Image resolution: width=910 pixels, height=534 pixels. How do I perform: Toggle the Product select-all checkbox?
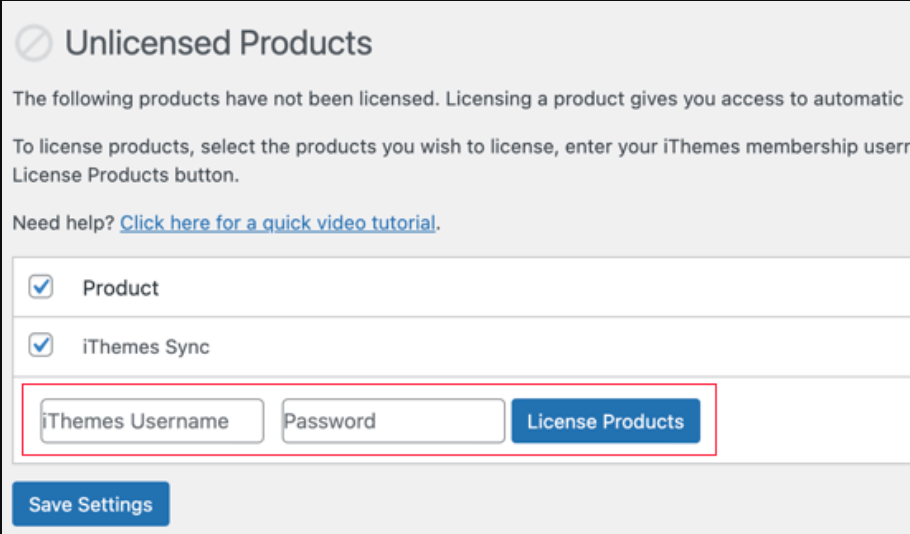(41, 287)
